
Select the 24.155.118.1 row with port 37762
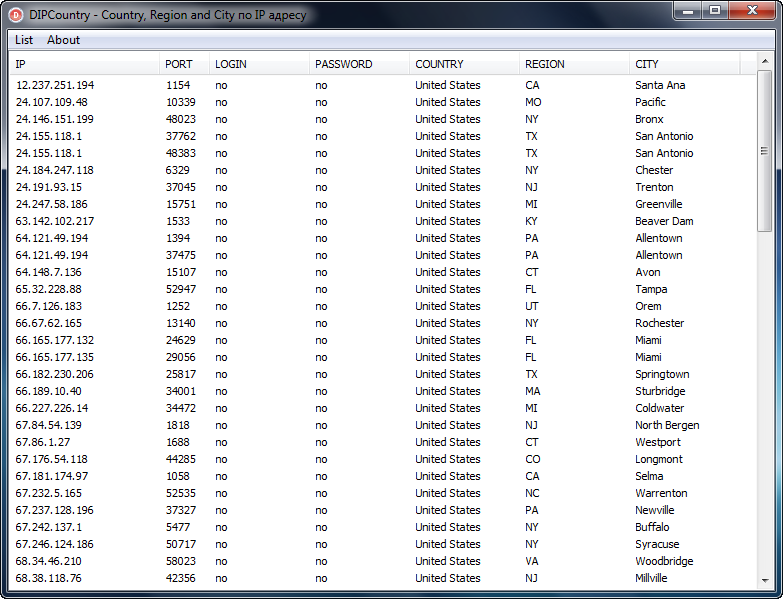point(383,136)
